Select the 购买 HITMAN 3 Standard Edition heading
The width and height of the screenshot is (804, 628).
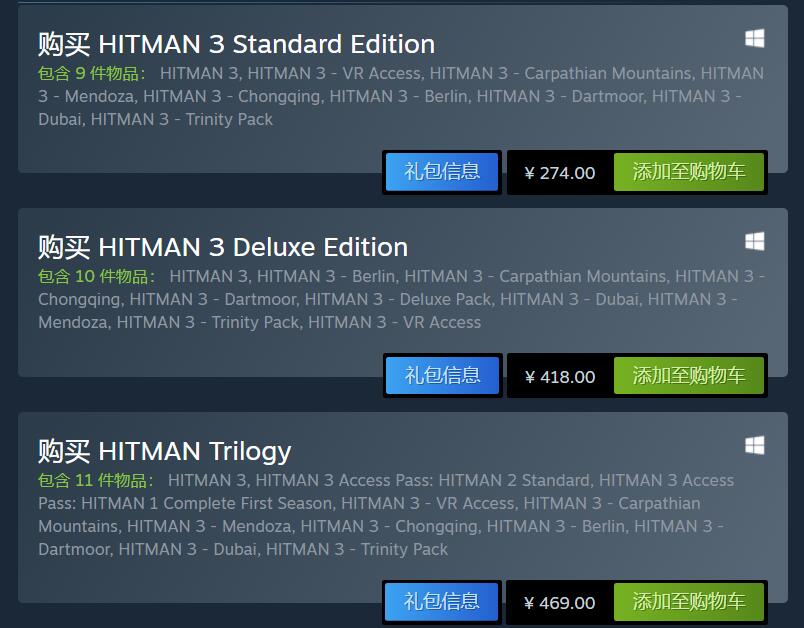pos(236,45)
